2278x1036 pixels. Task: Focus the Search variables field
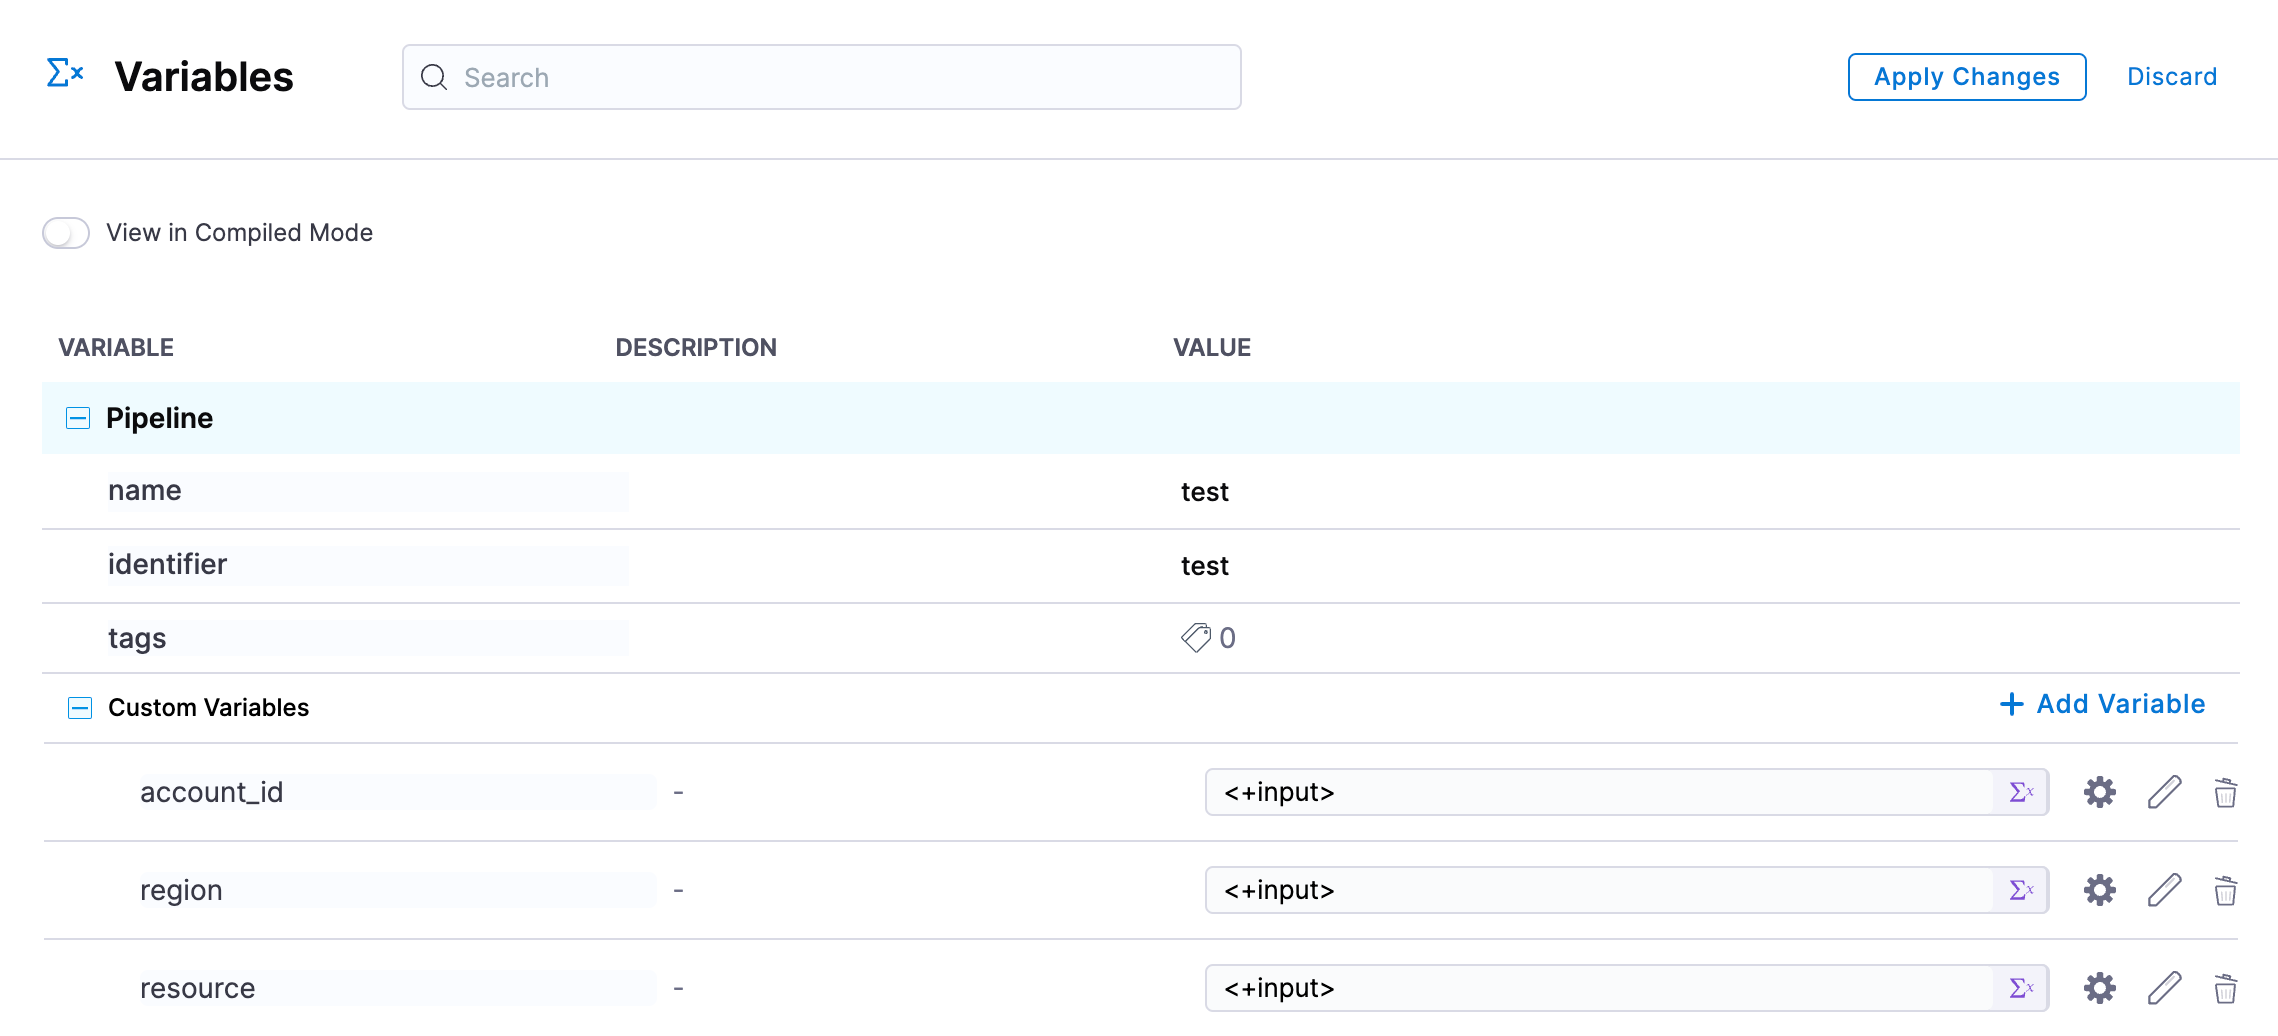point(822,77)
